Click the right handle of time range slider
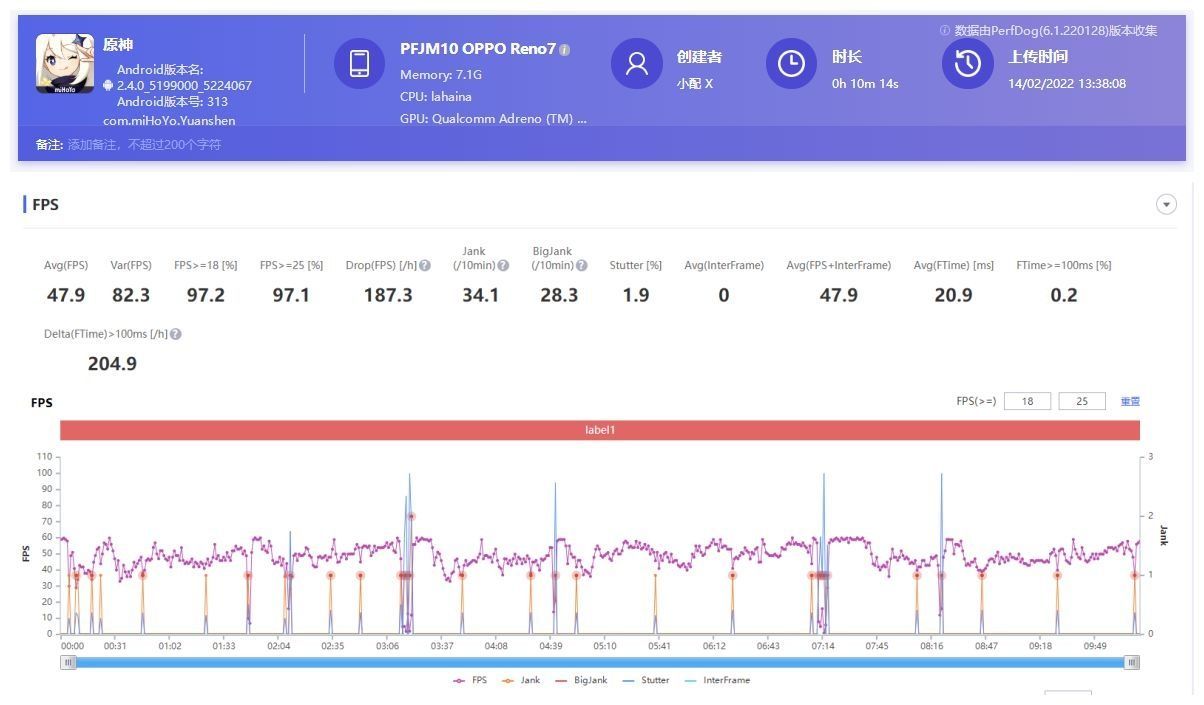The height and width of the screenshot is (705, 1204). click(x=1131, y=662)
